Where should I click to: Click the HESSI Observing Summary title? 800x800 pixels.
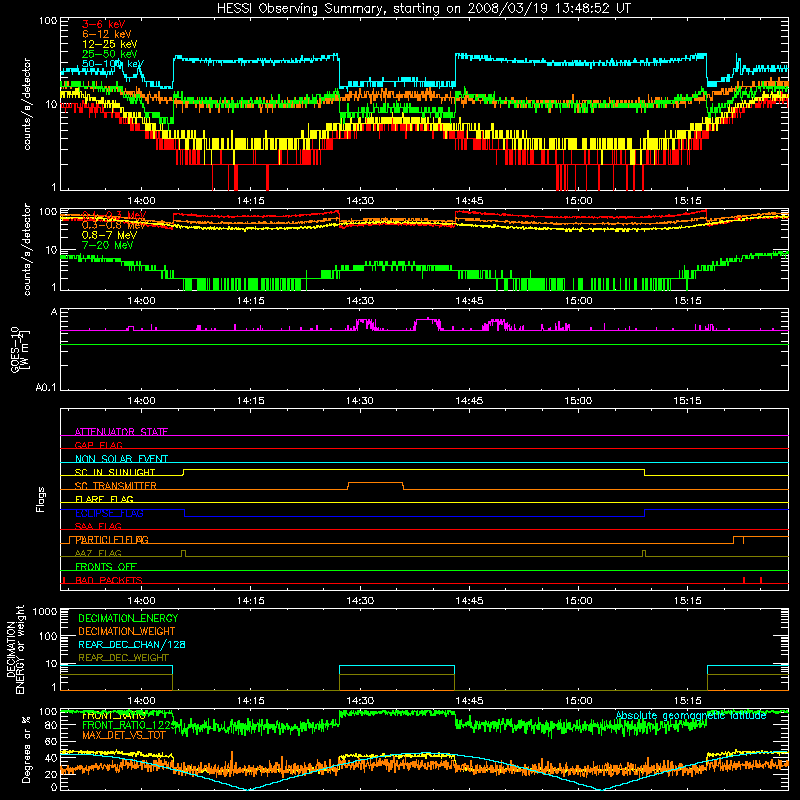click(424, 9)
